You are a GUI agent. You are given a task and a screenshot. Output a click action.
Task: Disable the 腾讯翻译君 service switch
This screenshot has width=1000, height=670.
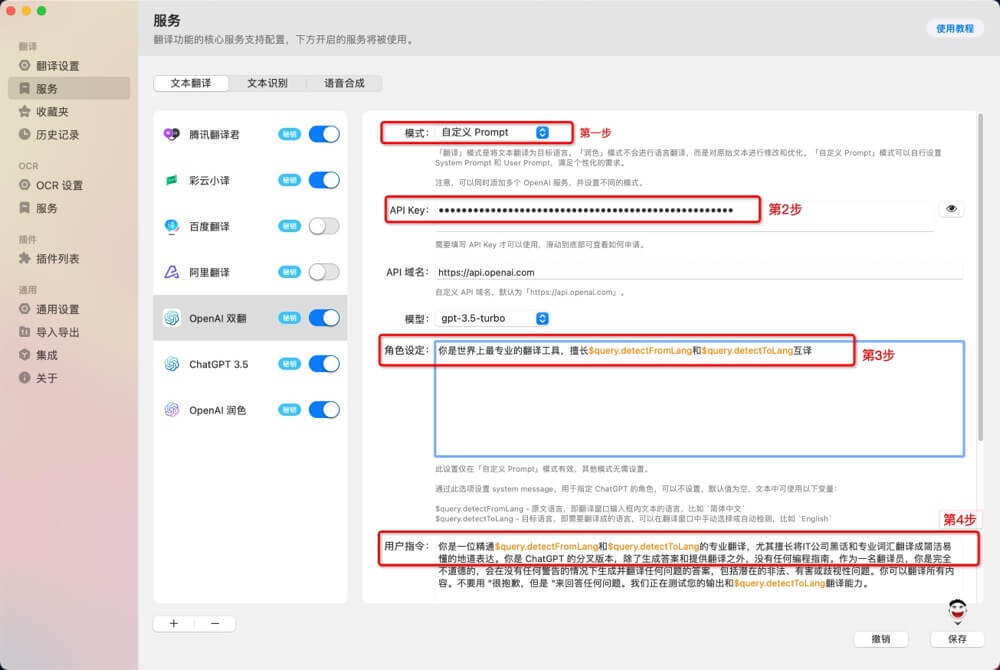(324, 135)
